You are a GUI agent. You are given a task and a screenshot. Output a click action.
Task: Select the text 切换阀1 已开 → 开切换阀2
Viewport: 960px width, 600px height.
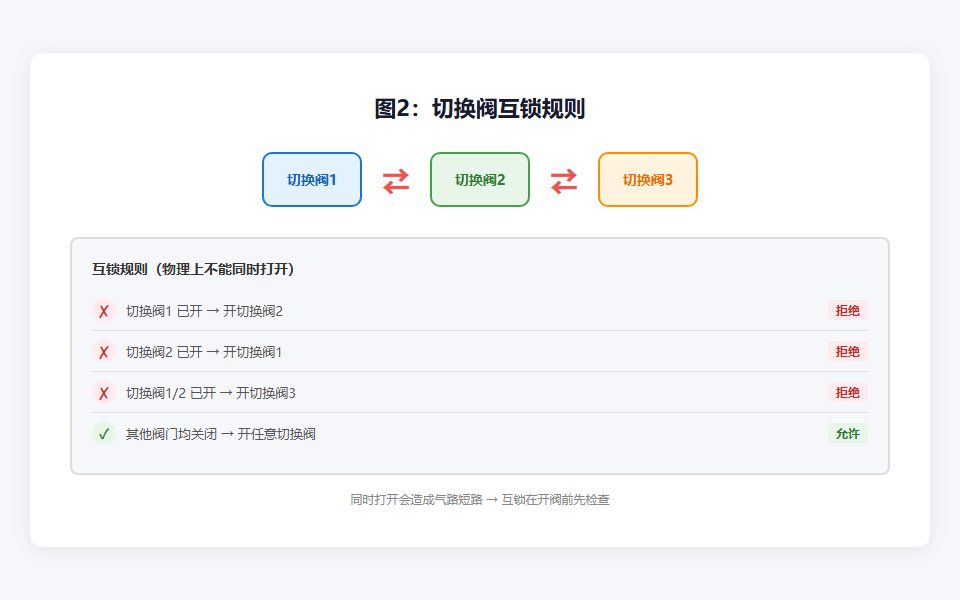click(x=204, y=311)
